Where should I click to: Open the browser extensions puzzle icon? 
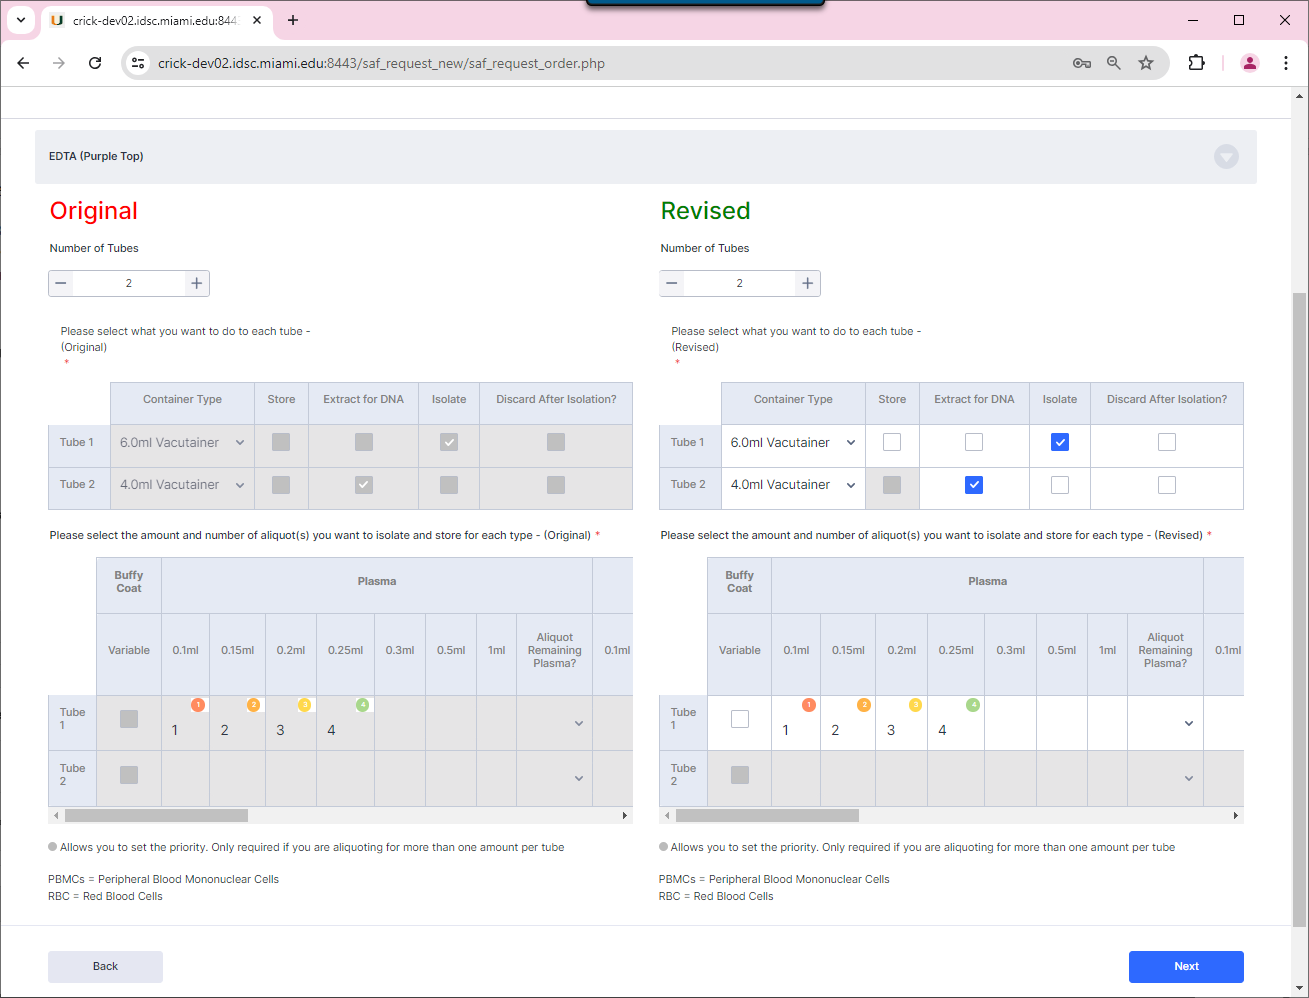1196,63
